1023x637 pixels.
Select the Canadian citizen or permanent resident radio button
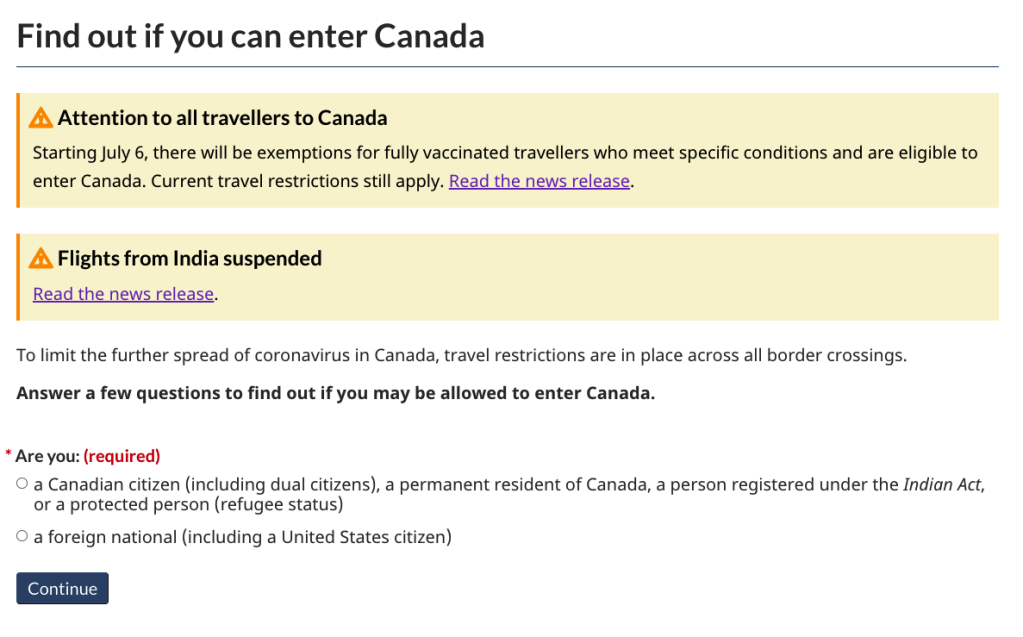click(x=22, y=484)
